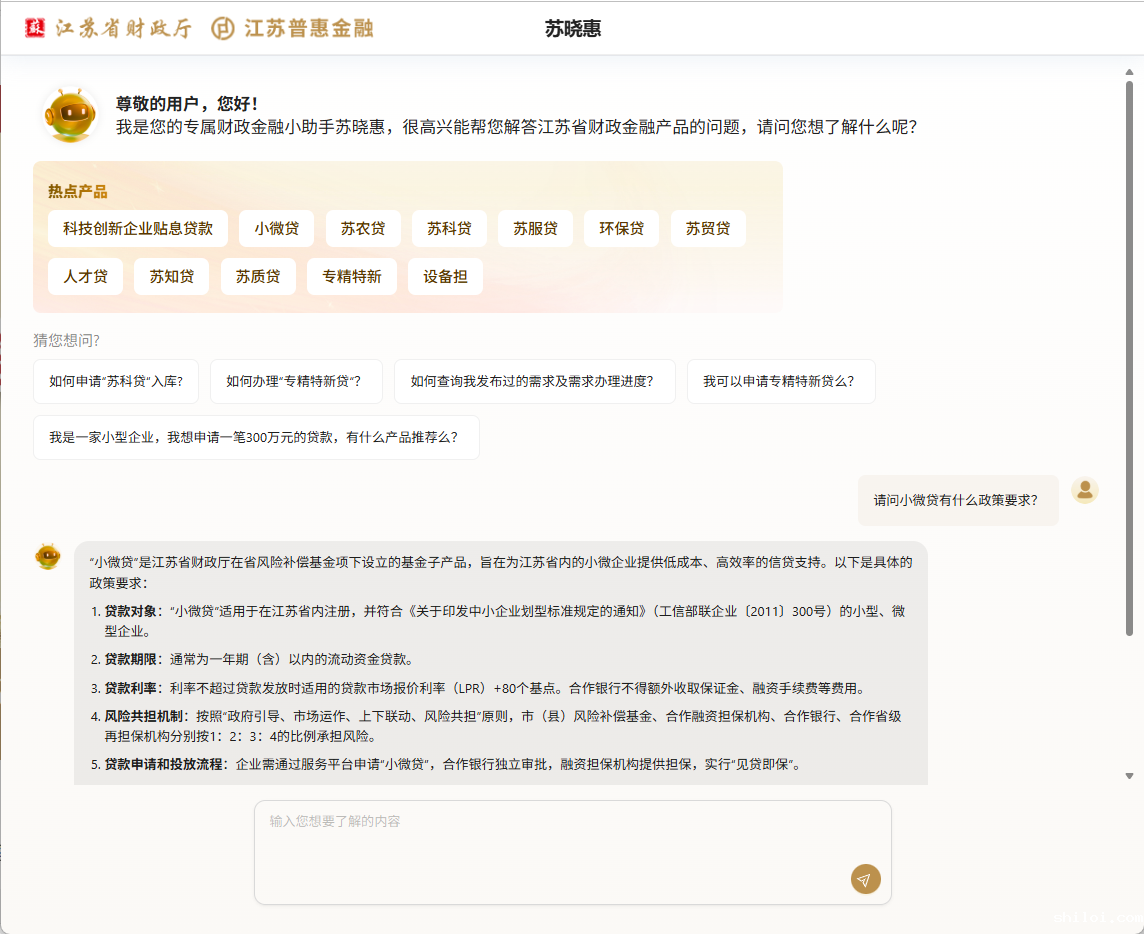
Task: Select the 科技创新企业贴息贷款 product
Action: click(x=138, y=228)
